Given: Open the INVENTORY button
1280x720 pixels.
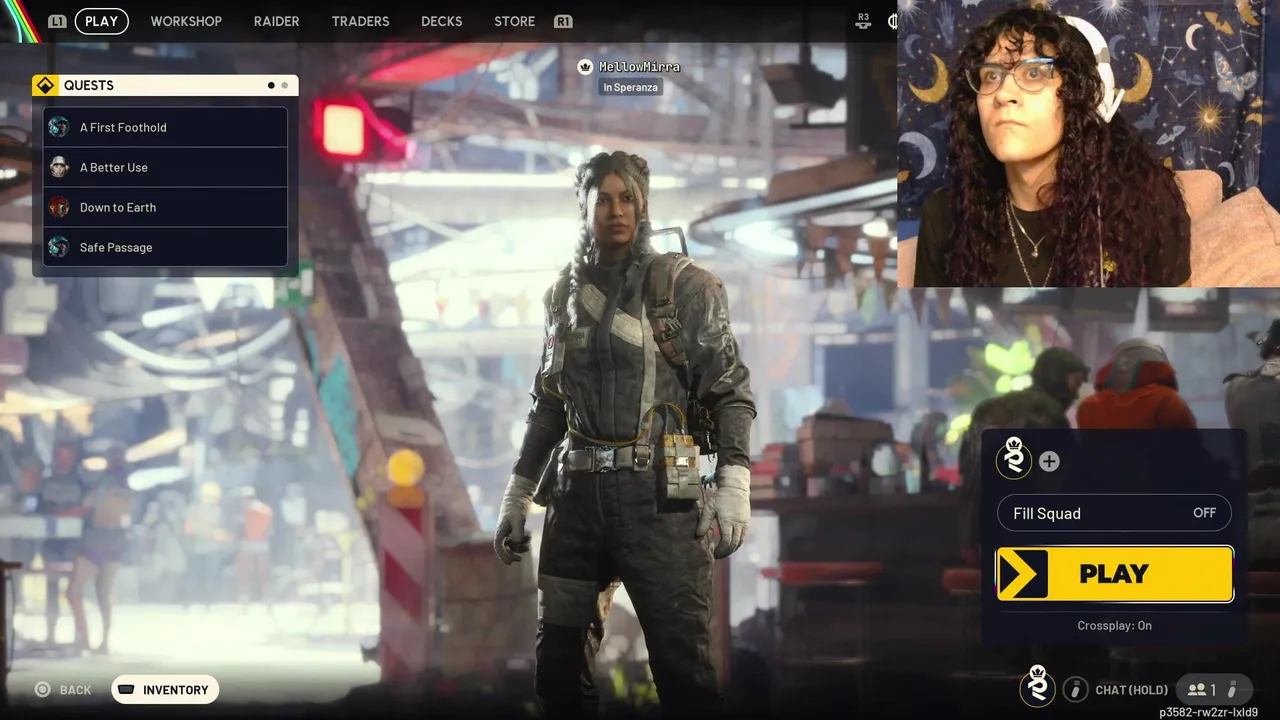Looking at the screenshot, I should pos(165,689).
